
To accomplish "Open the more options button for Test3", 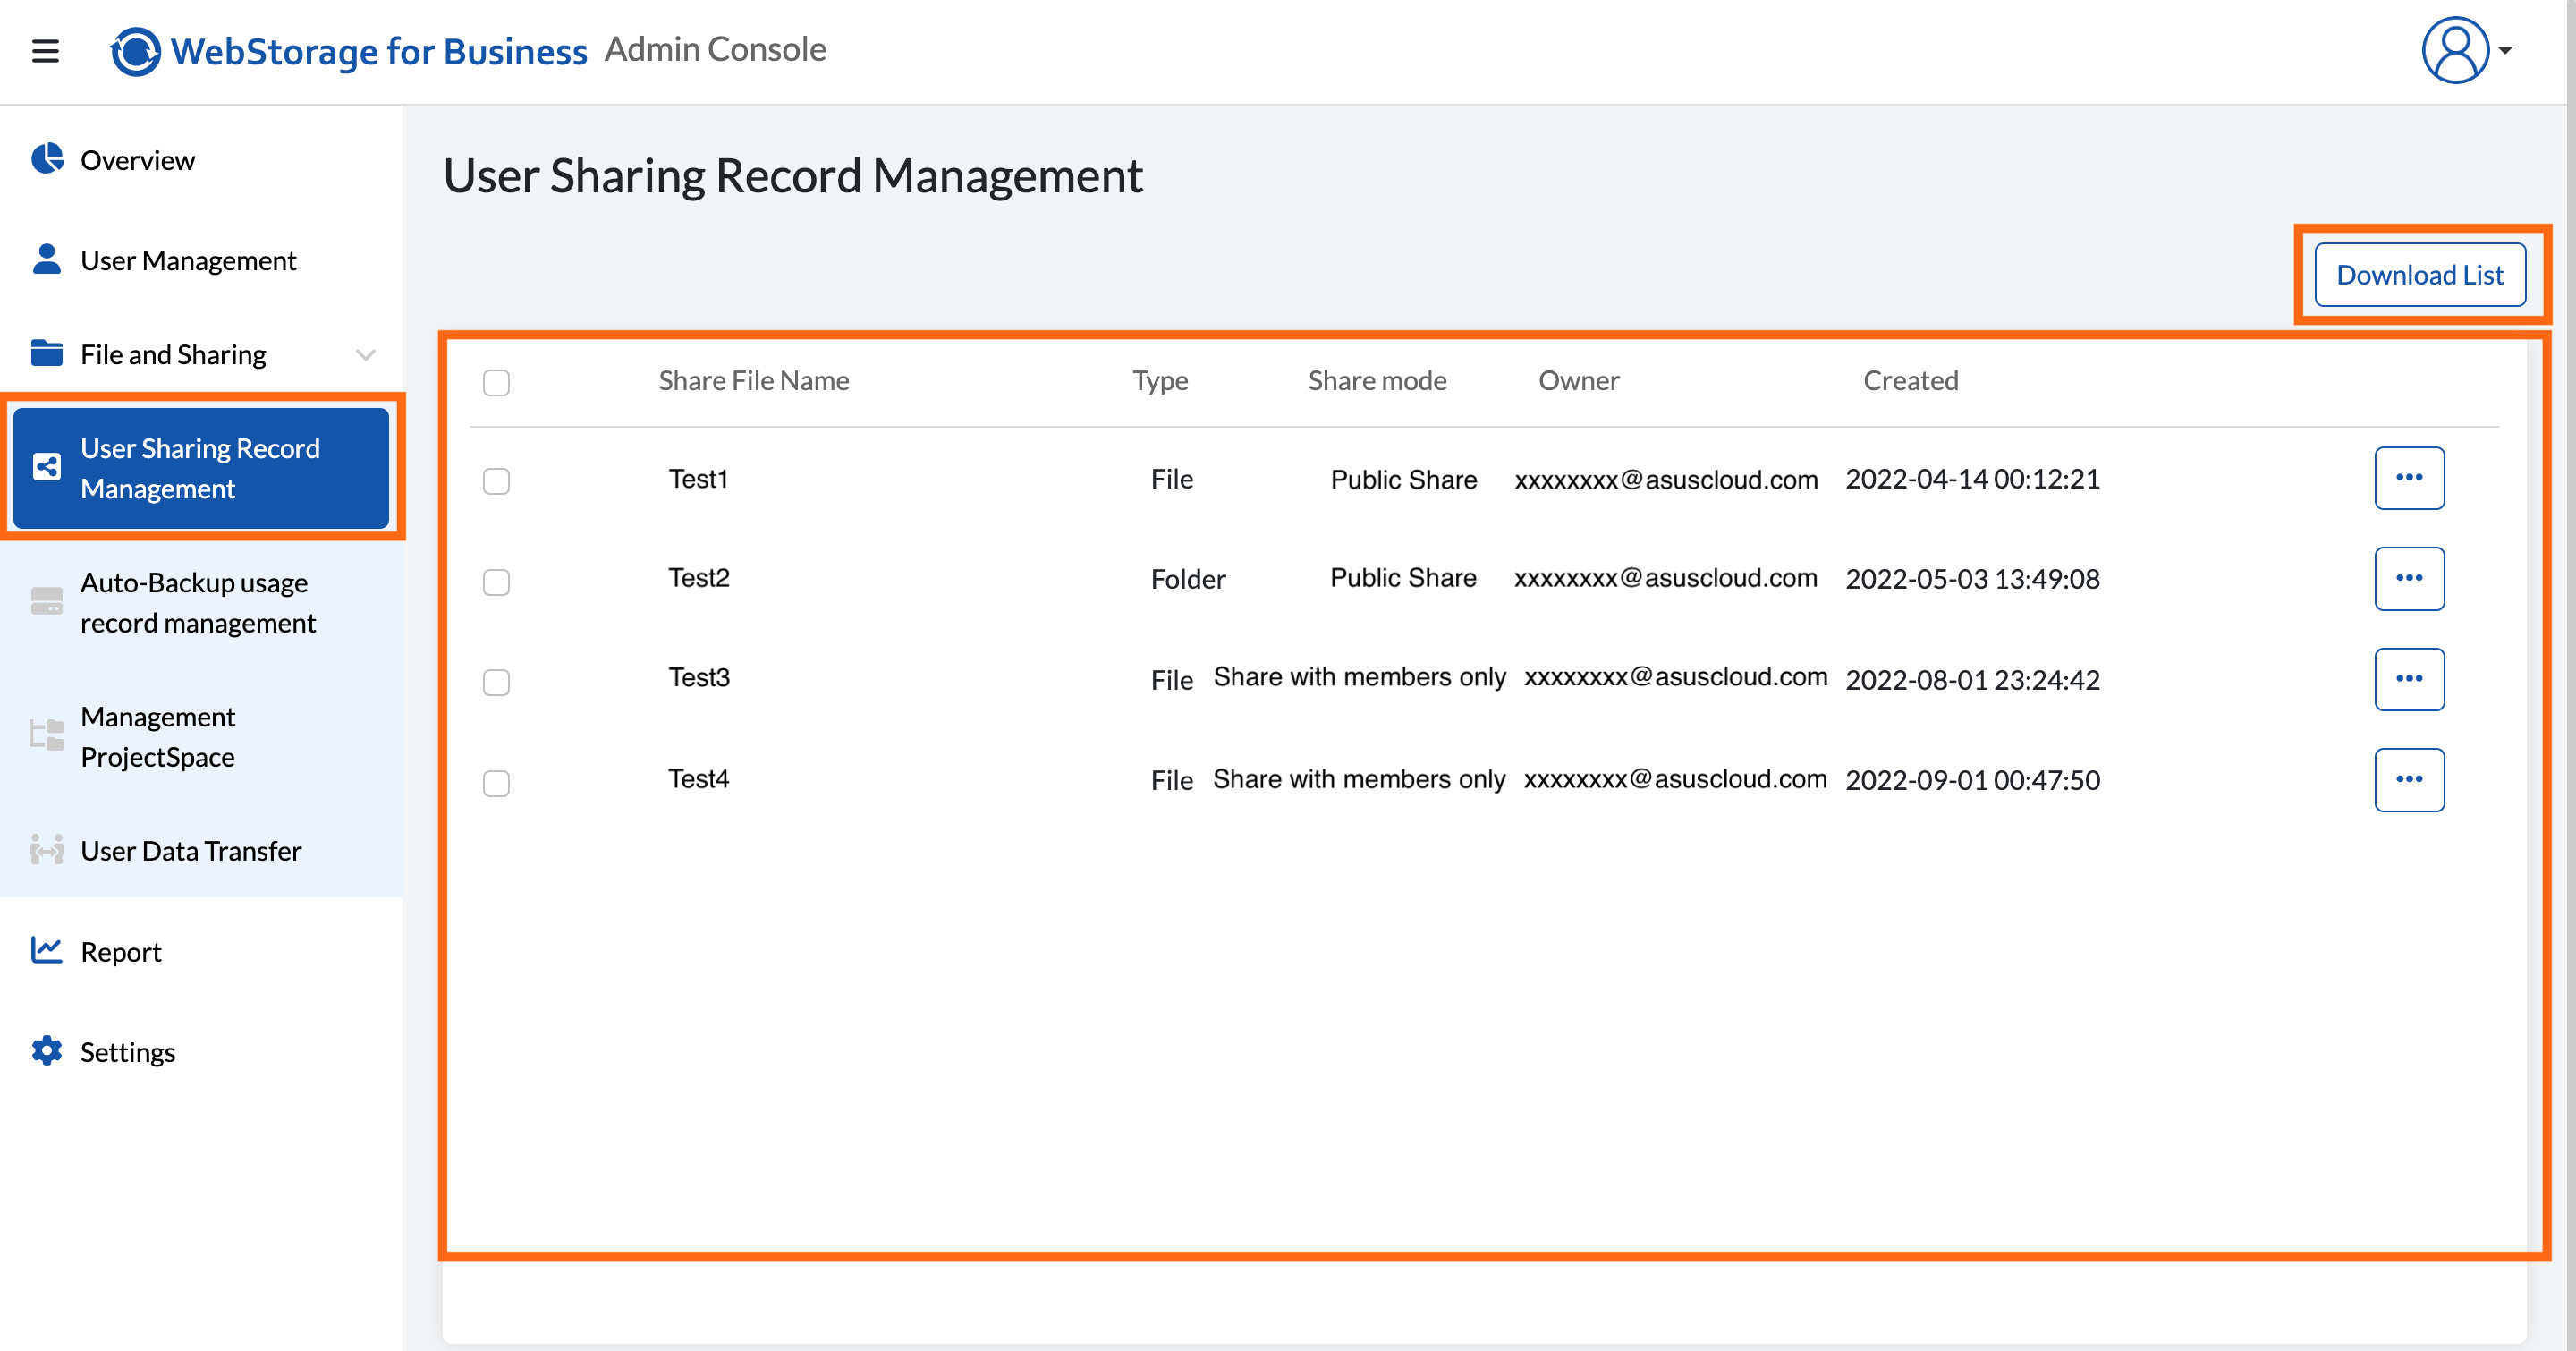I will (x=2409, y=679).
